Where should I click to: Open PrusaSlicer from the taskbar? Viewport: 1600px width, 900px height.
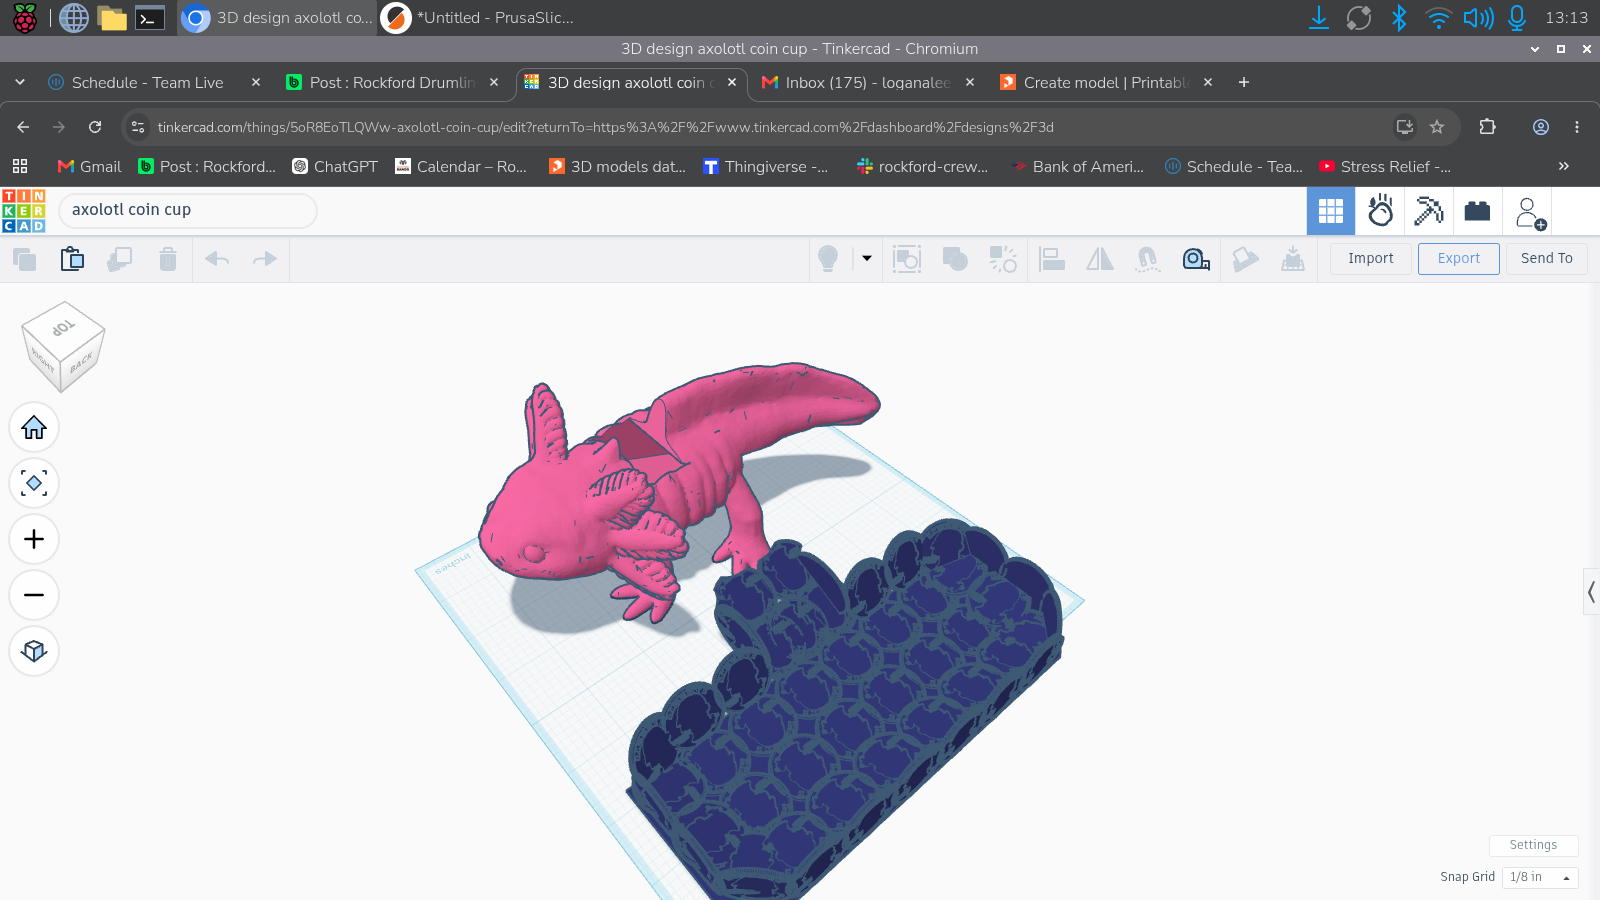tap(479, 18)
